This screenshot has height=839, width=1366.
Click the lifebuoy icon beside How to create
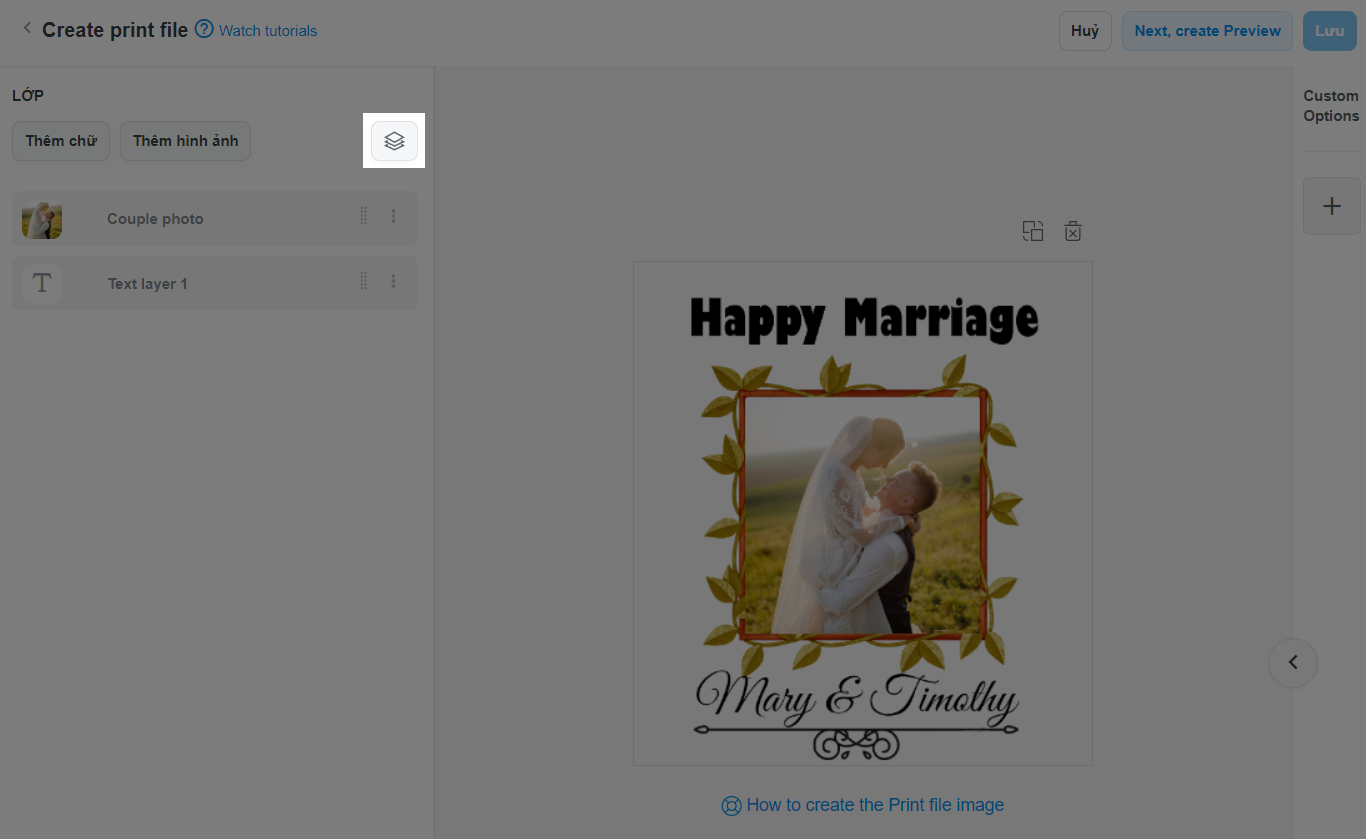point(731,806)
